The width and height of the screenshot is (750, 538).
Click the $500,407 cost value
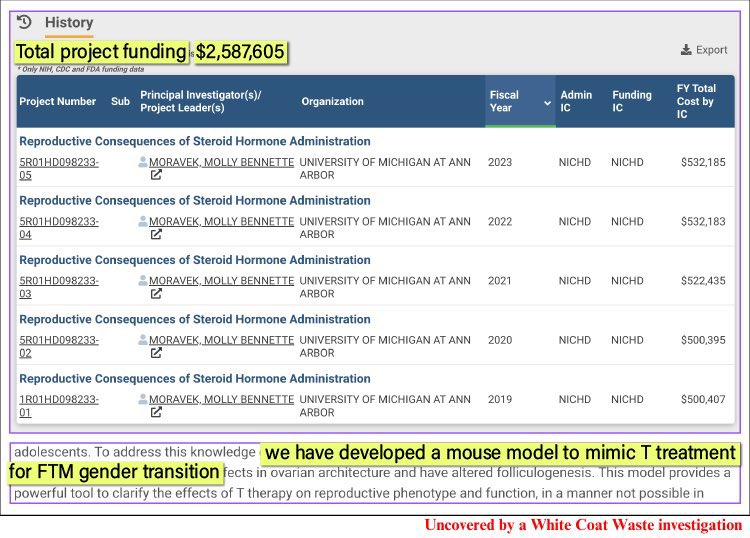pos(703,399)
